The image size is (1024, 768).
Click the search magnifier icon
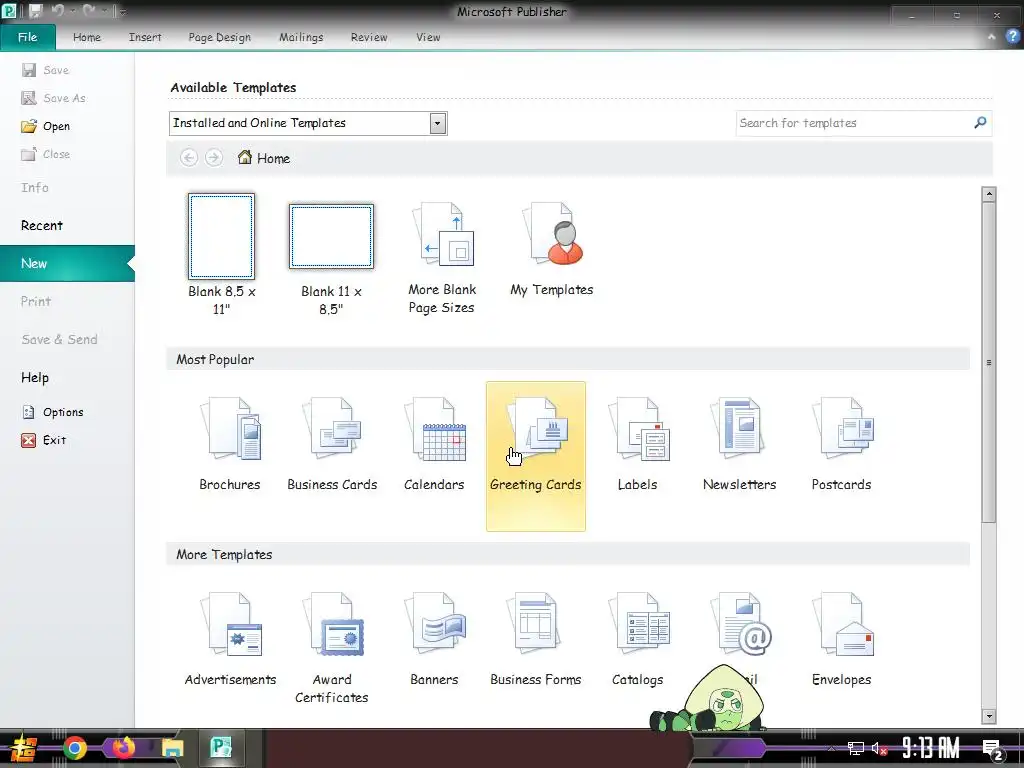tap(980, 123)
